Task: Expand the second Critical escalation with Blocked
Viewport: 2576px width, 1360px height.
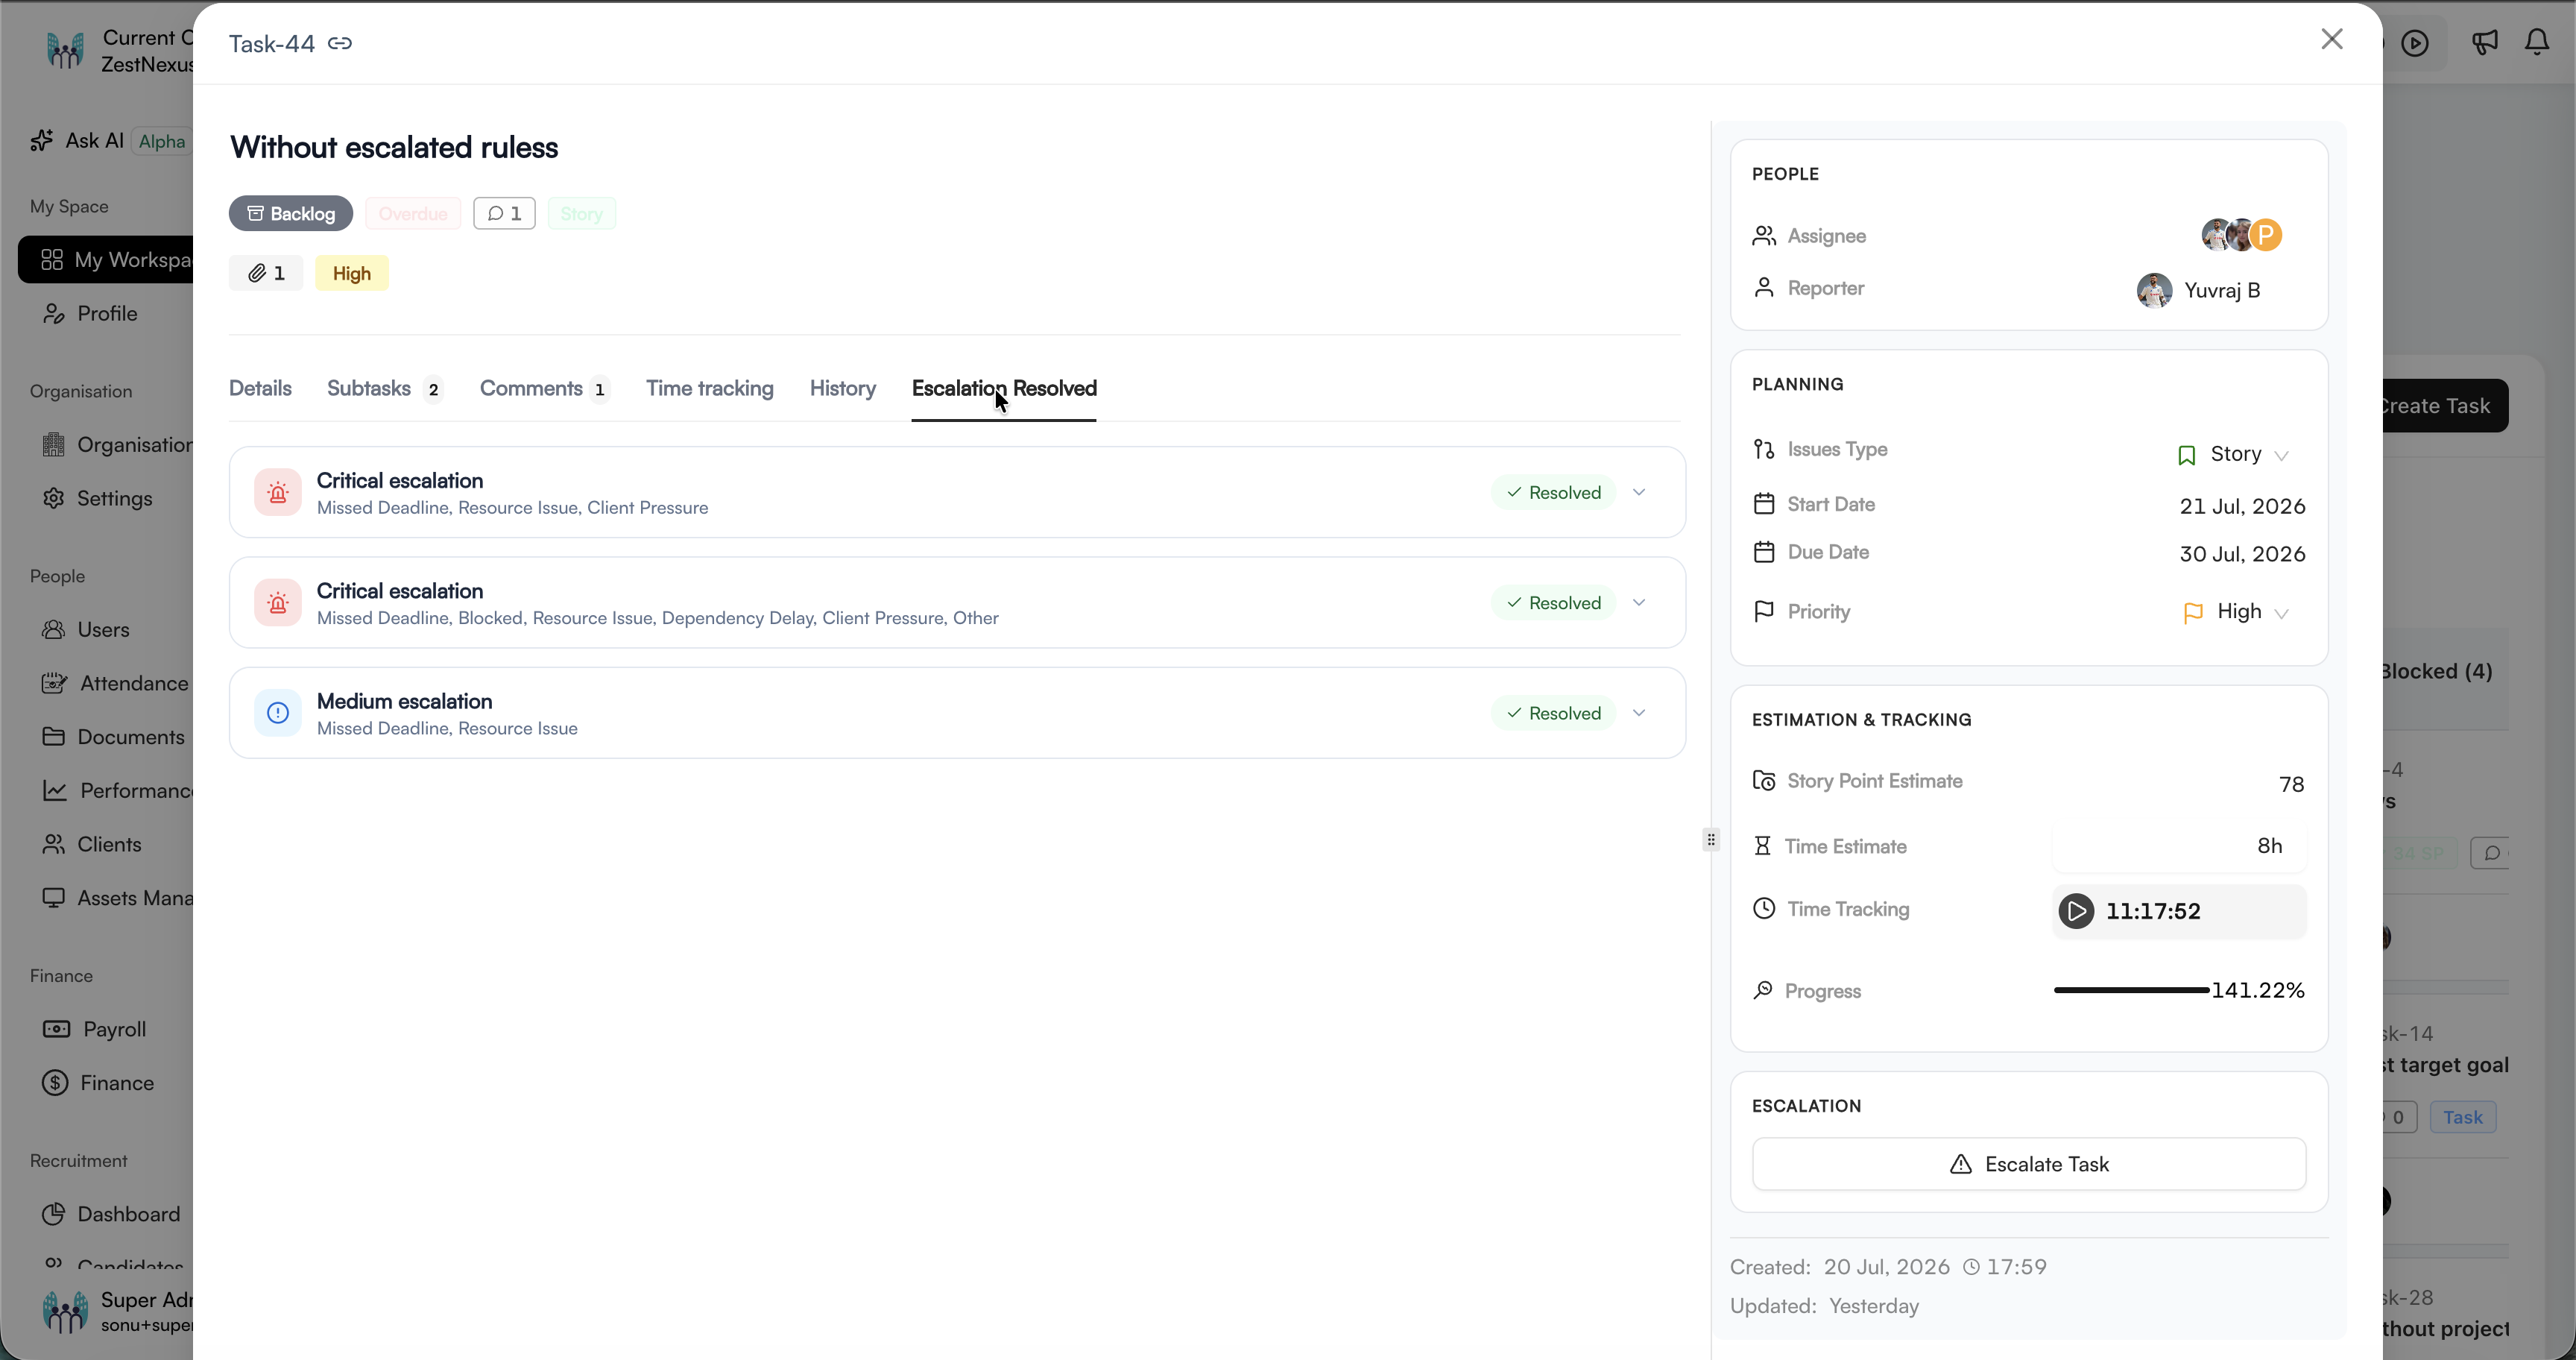Action: point(1639,602)
